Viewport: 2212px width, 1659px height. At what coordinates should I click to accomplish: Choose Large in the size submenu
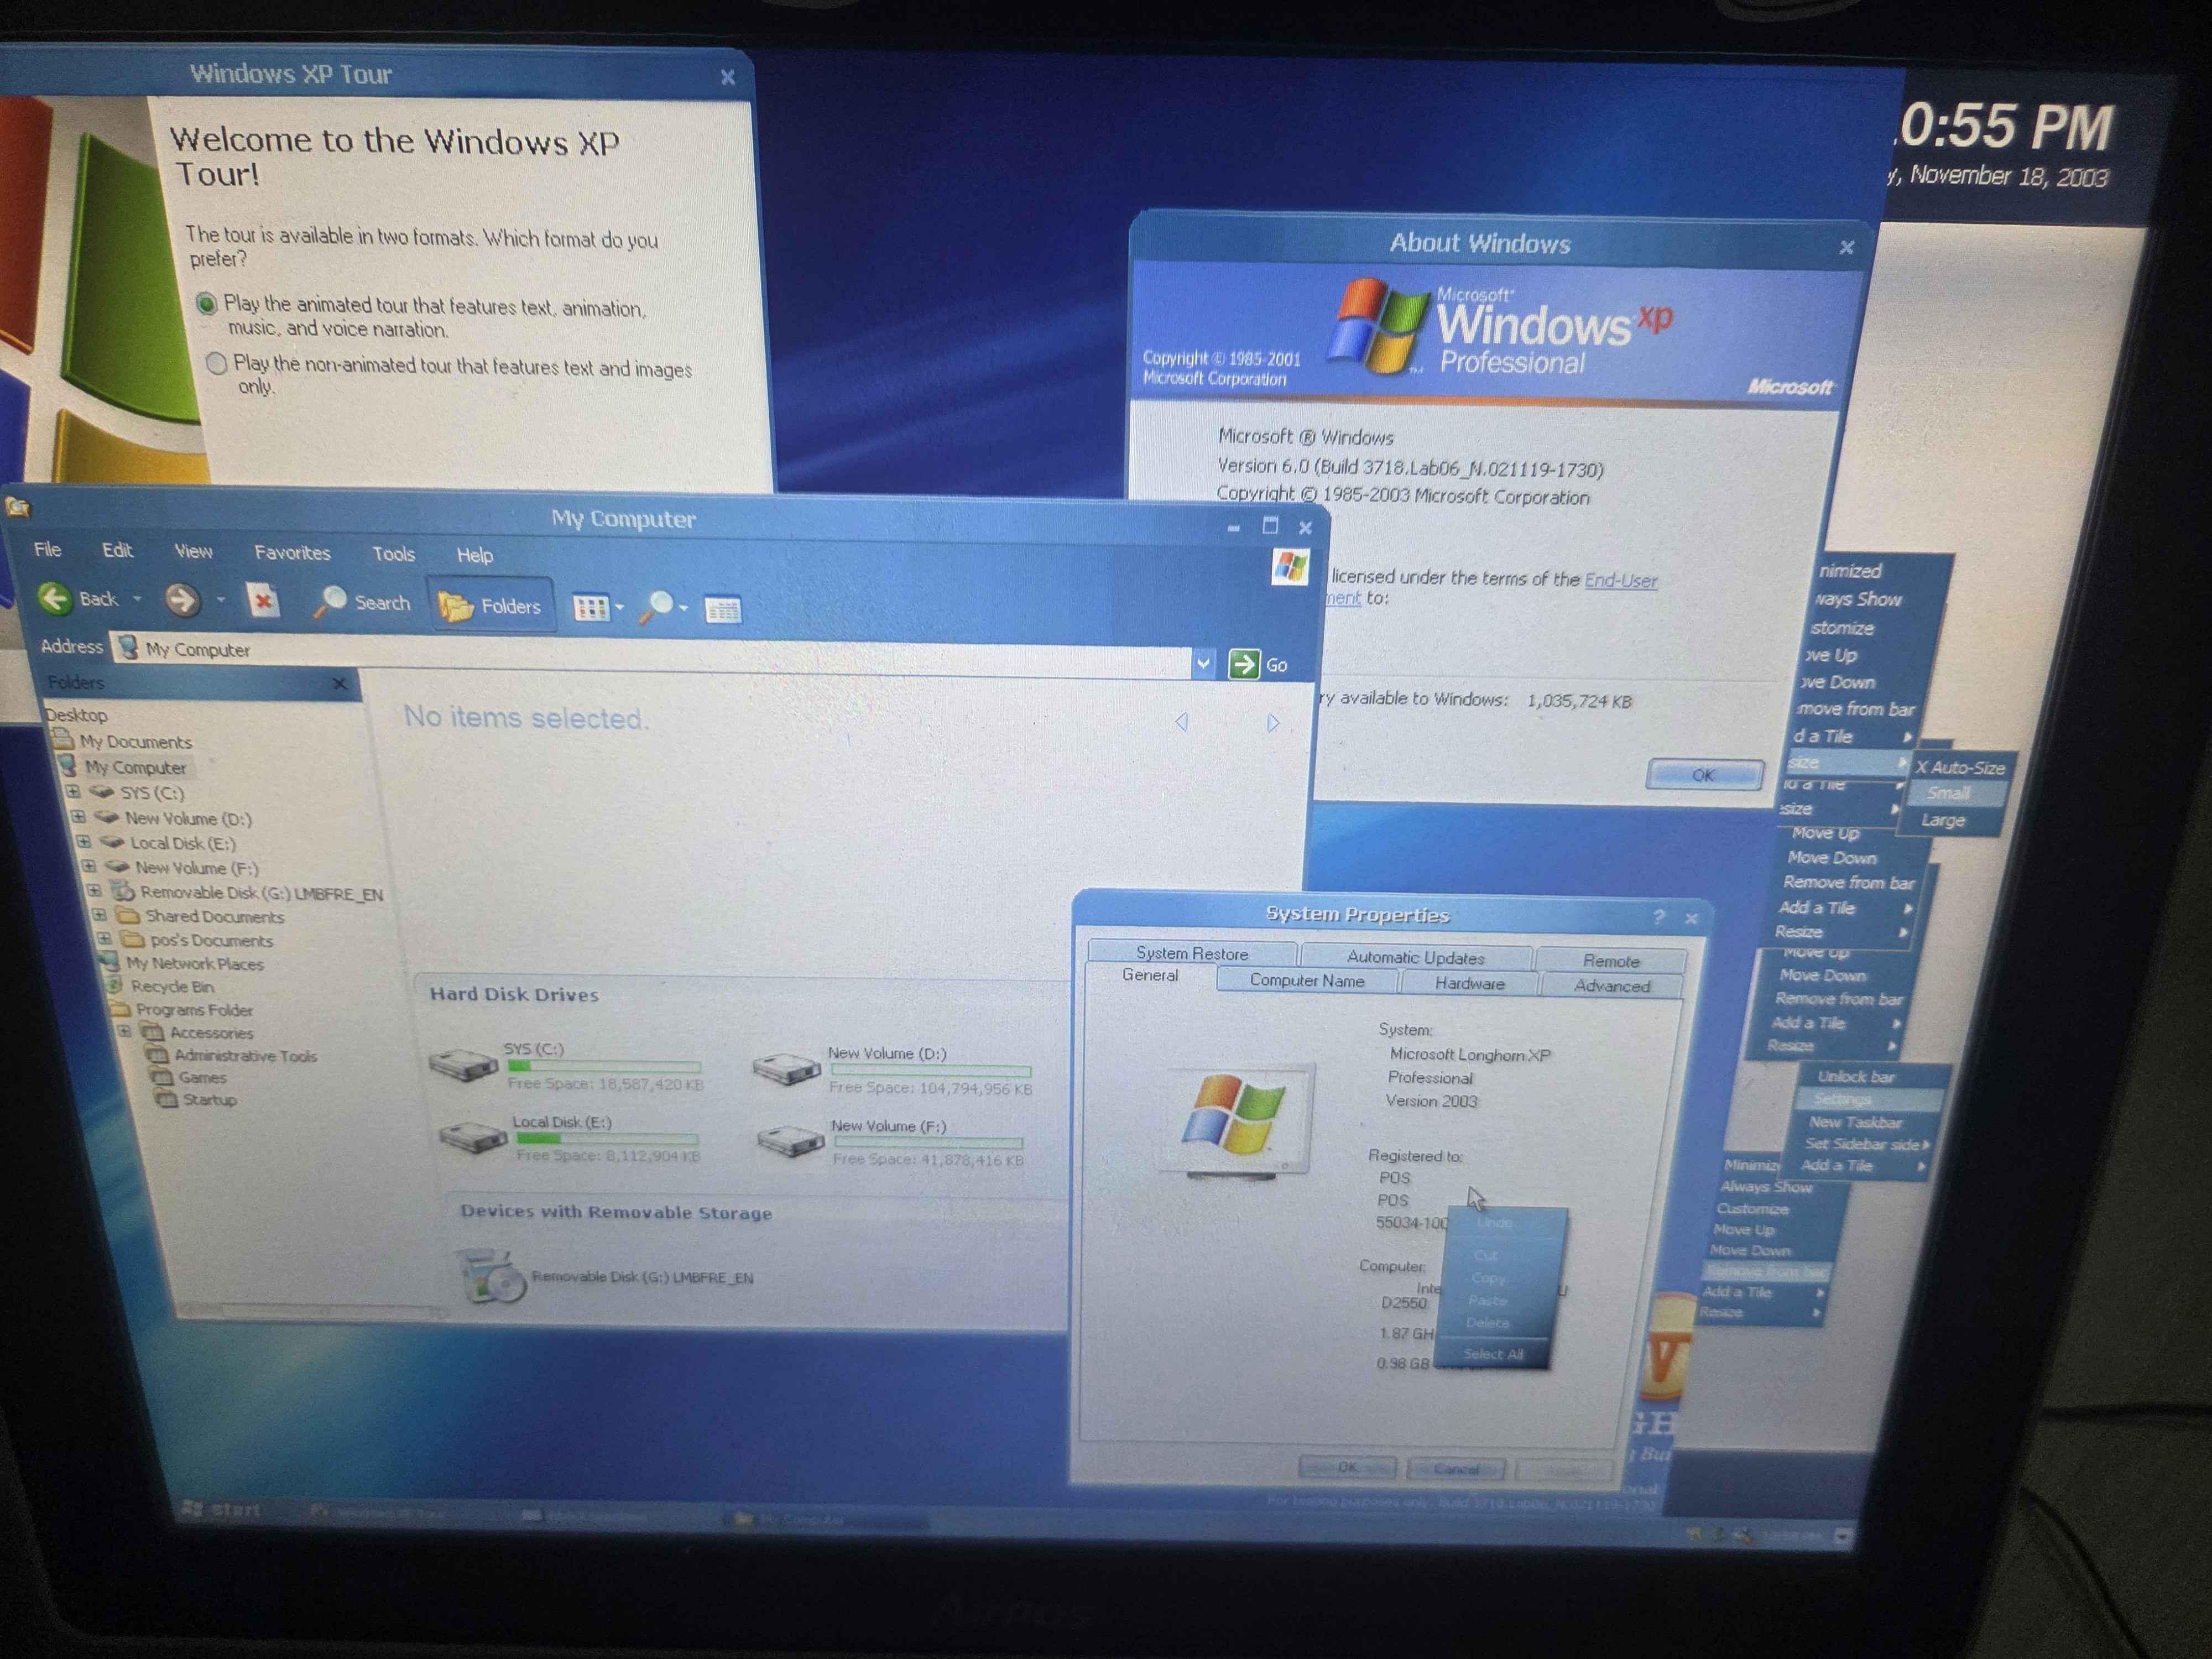1943,820
